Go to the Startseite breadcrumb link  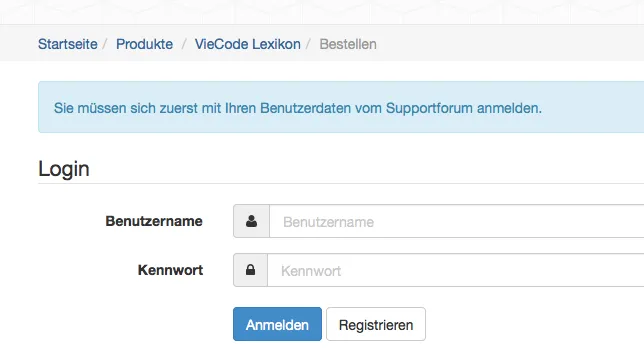click(68, 44)
